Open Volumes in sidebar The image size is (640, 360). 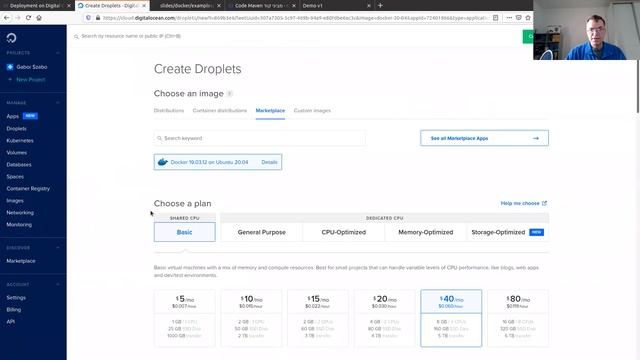pos(17,153)
